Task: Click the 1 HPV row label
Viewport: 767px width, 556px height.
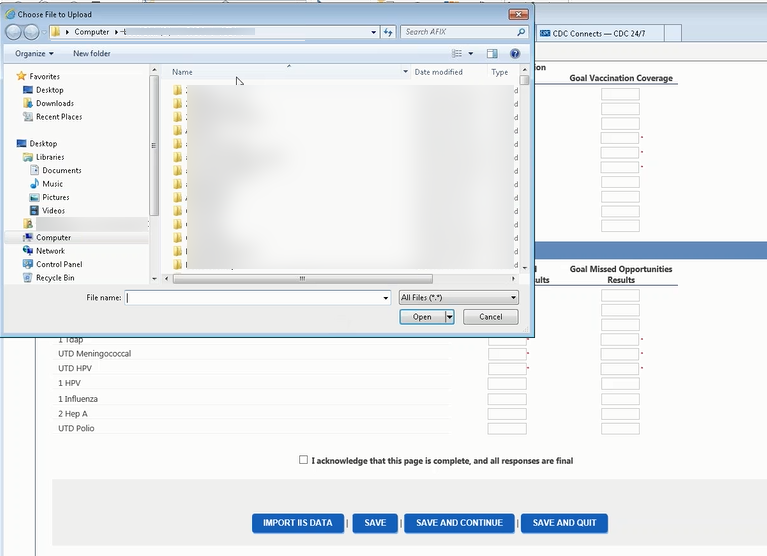Action: pos(69,383)
